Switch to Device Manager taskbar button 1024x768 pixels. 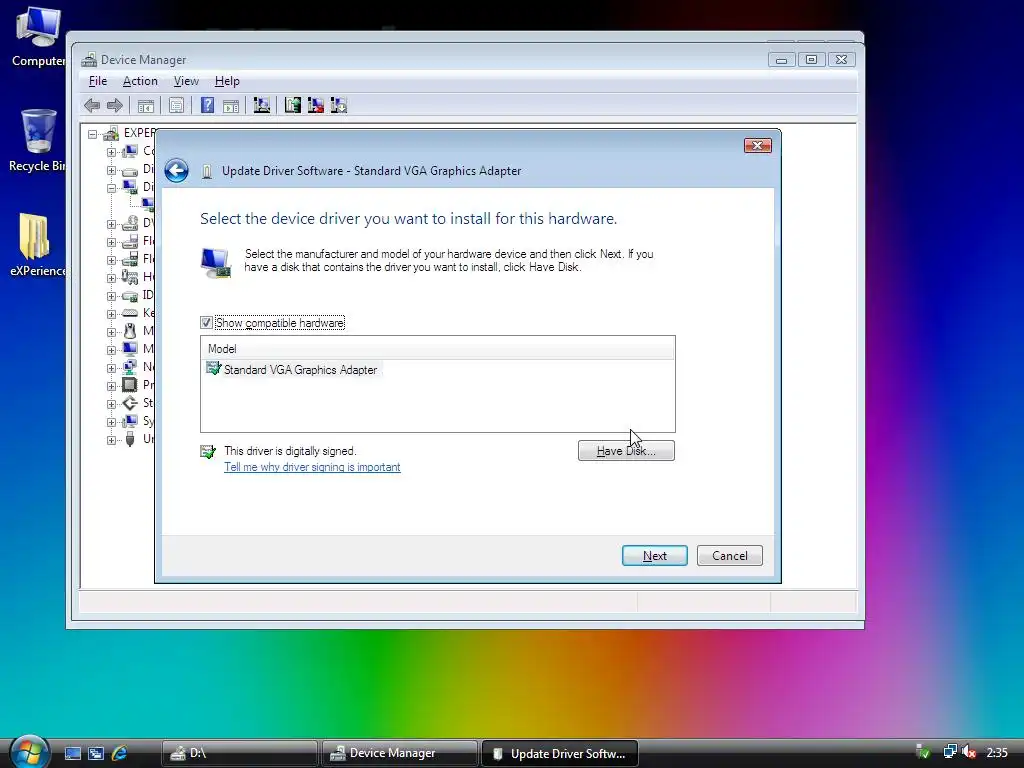click(400, 753)
